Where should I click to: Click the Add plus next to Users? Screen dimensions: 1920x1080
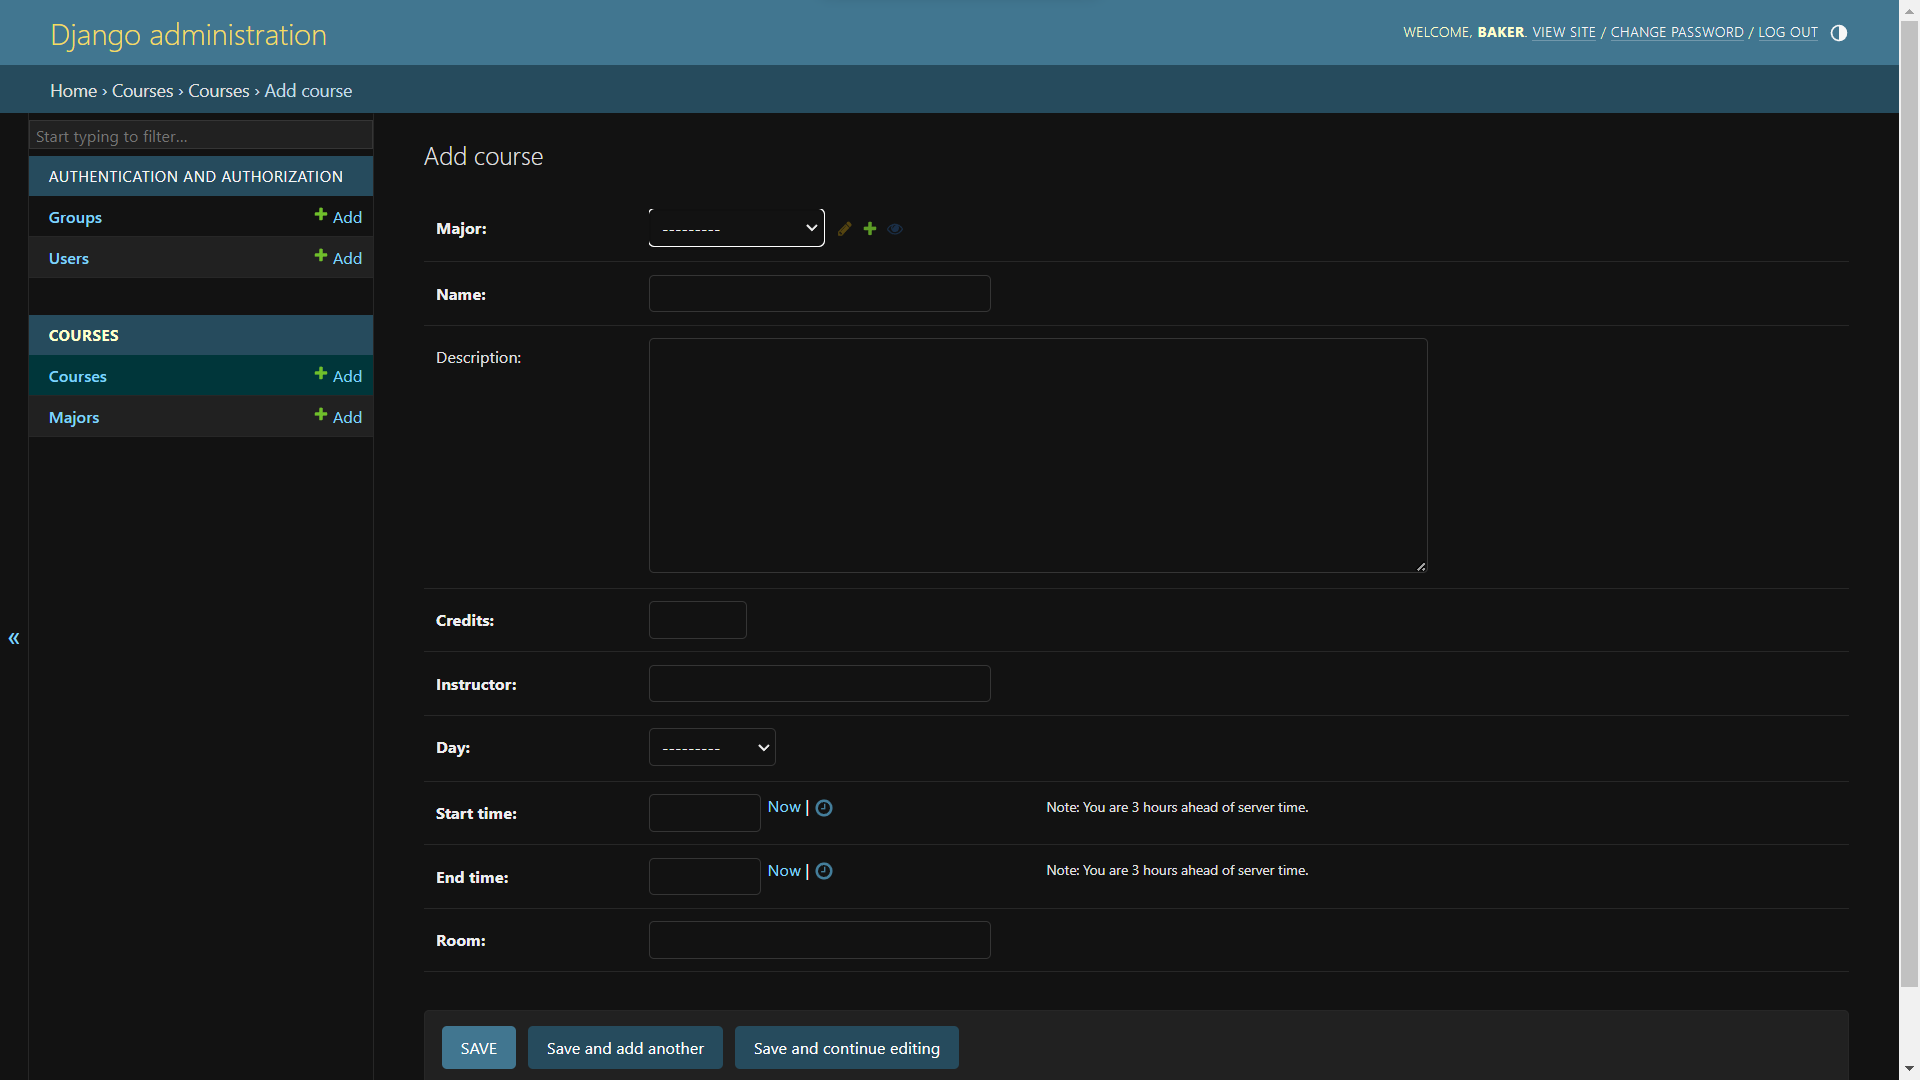(x=338, y=258)
